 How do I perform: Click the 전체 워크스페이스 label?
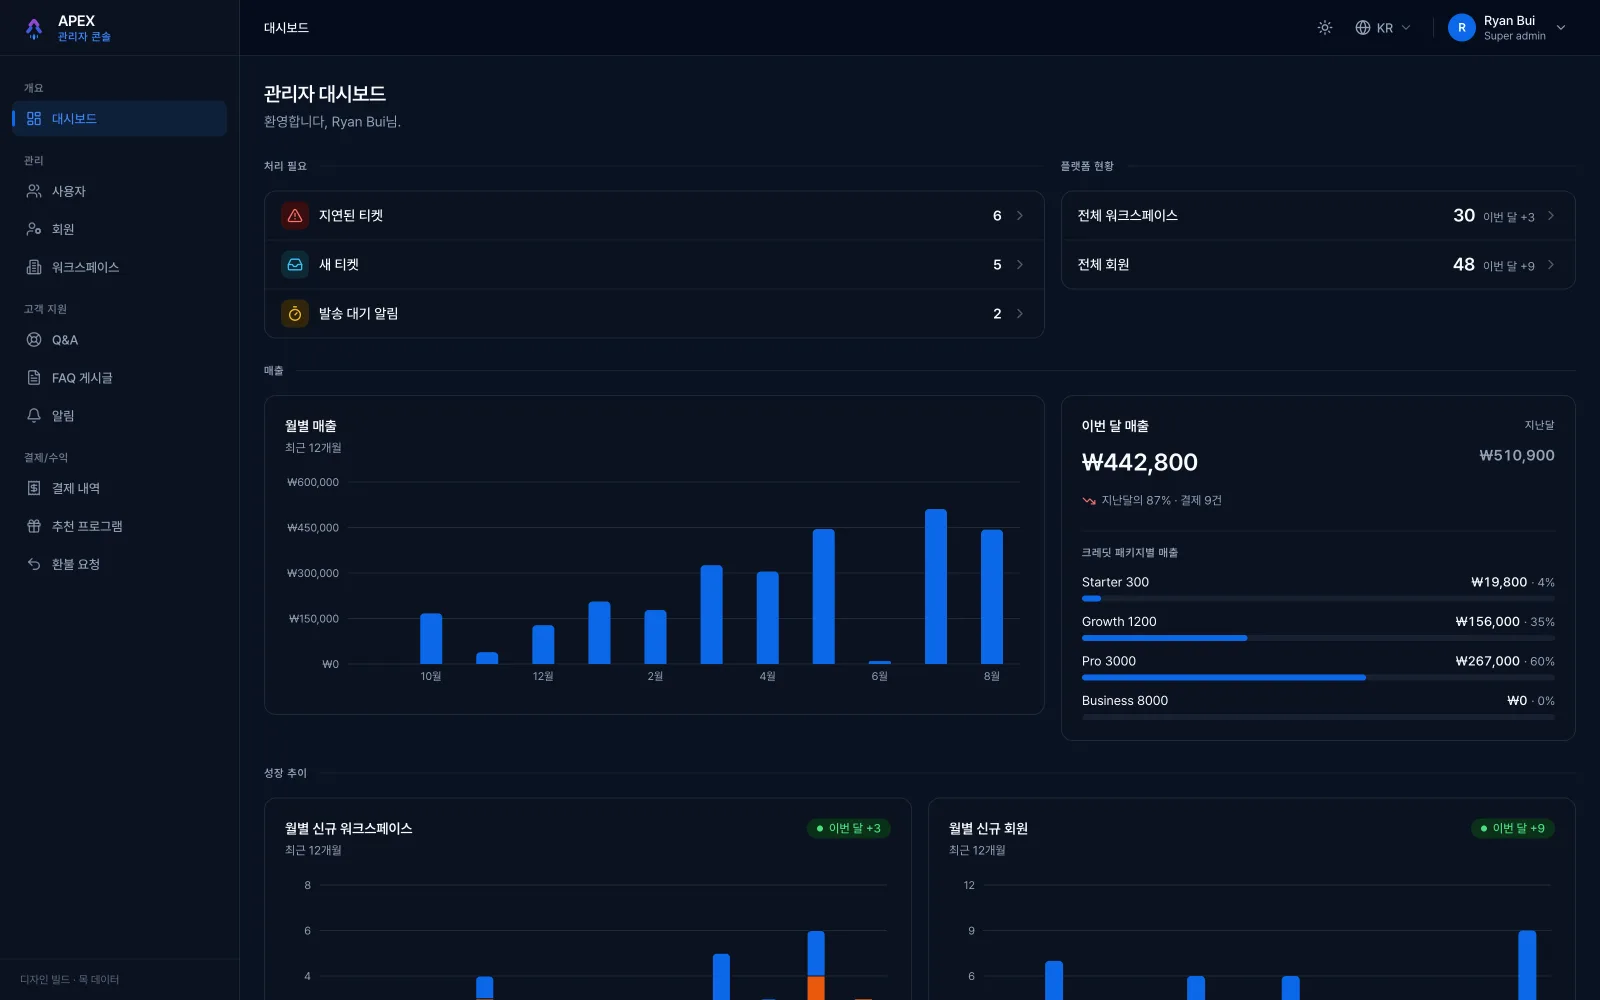click(1127, 216)
